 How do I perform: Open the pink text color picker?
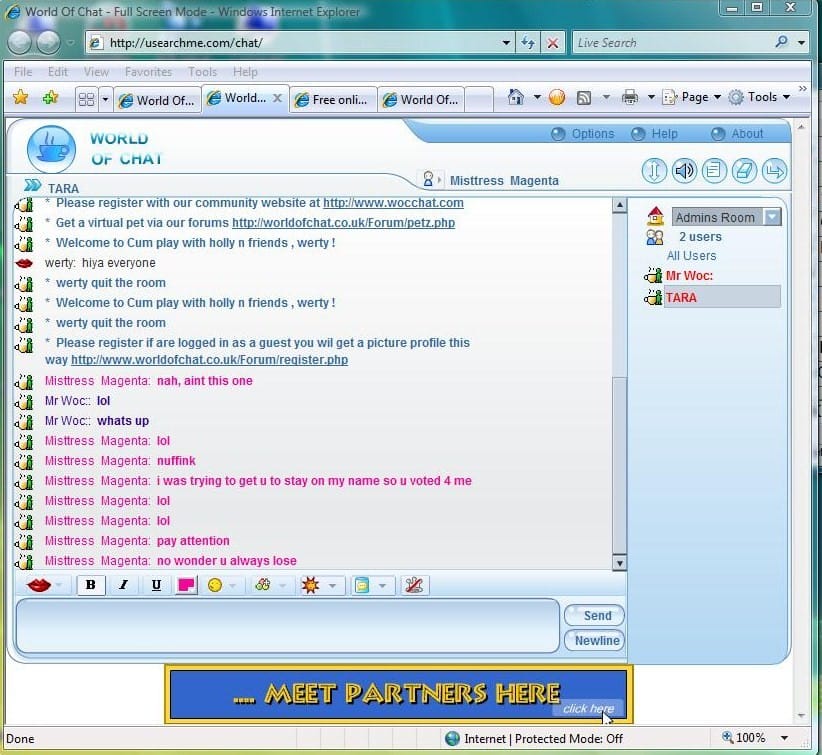pyautogui.click(x=186, y=585)
